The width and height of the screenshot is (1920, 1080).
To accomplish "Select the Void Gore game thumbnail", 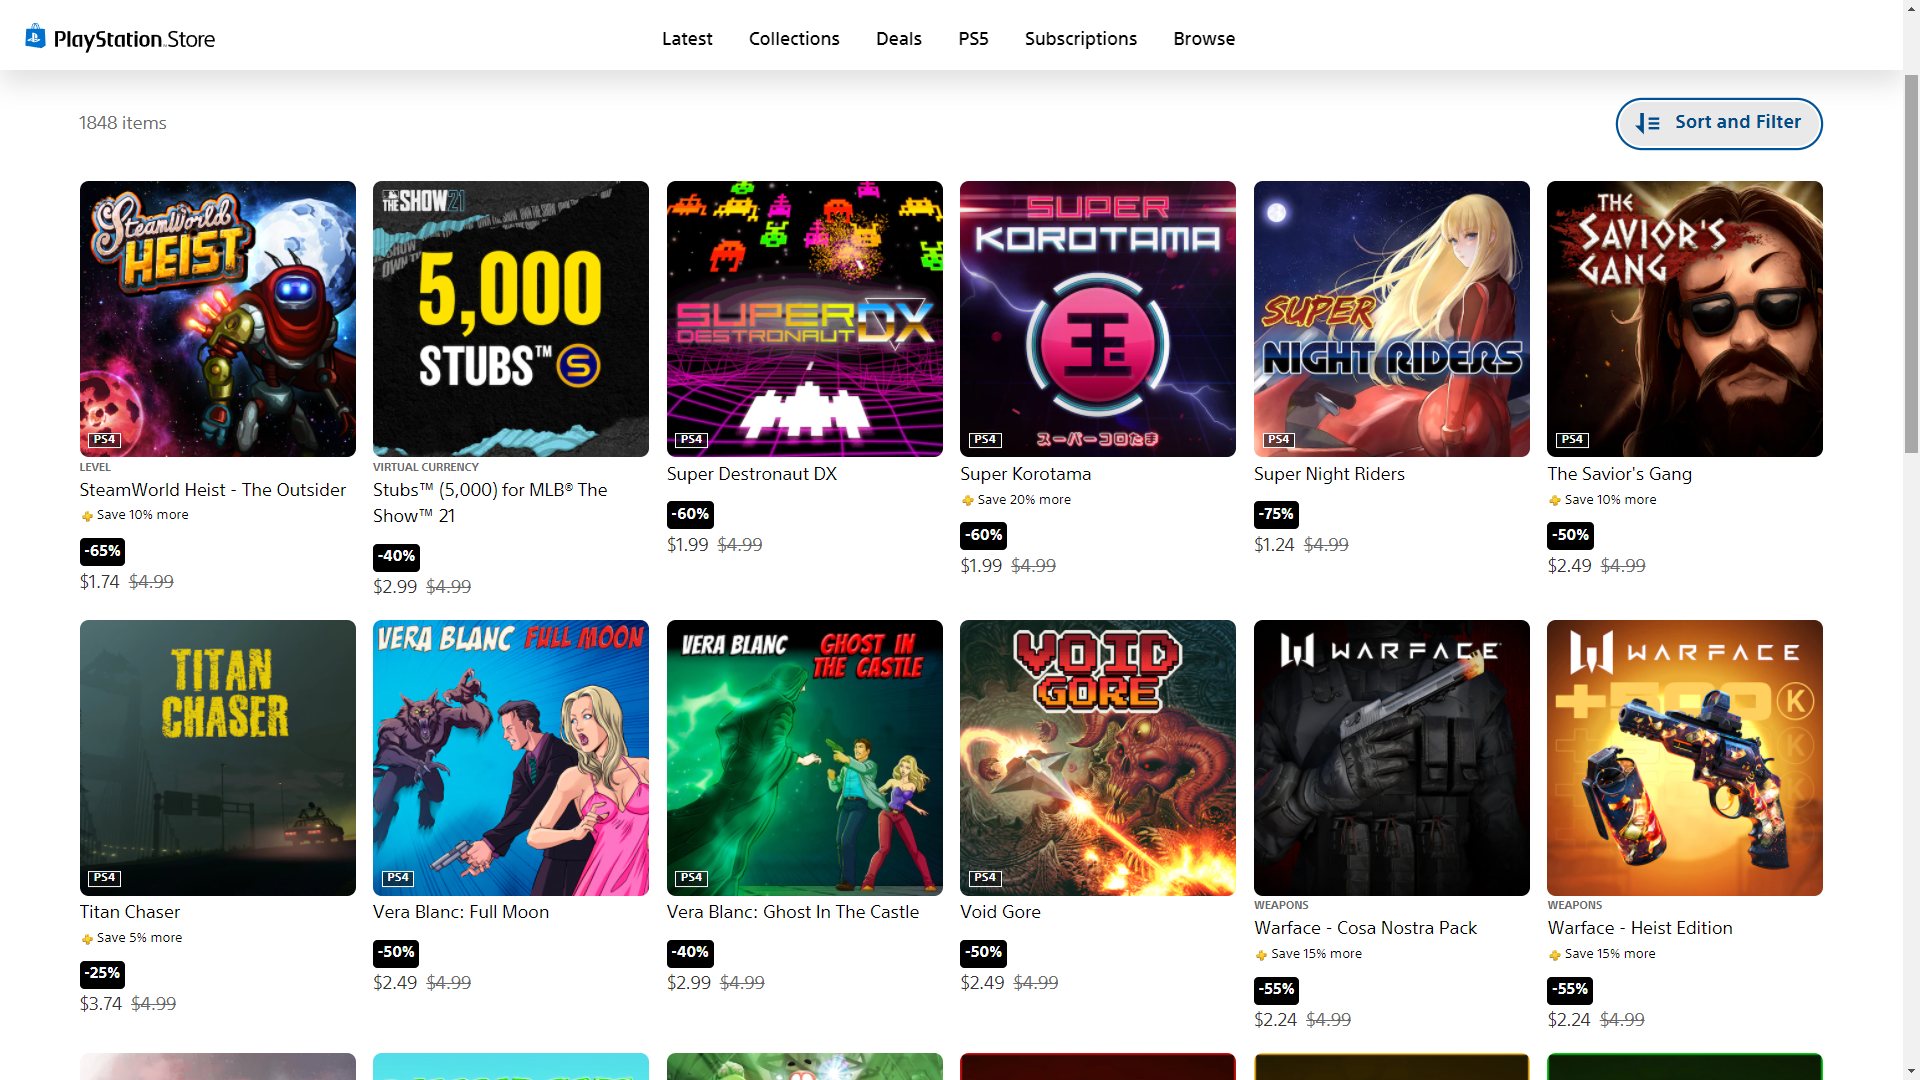I will (x=1097, y=757).
